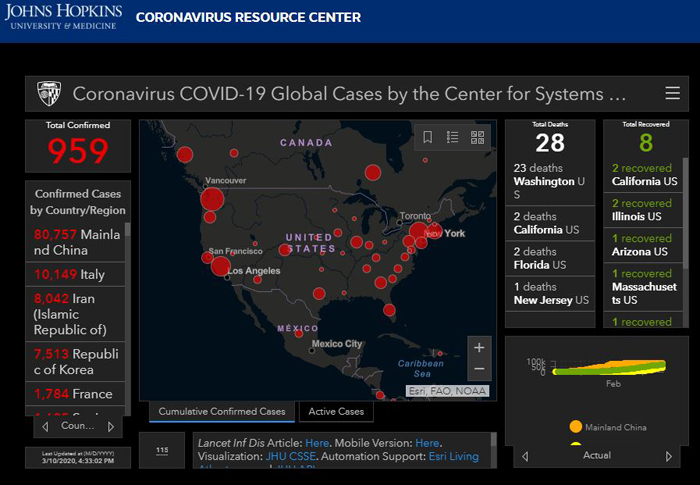The width and height of the screenshot is (700, 485).
Task: Open the Lancet article Here link
Action: (x=317, y=443)
